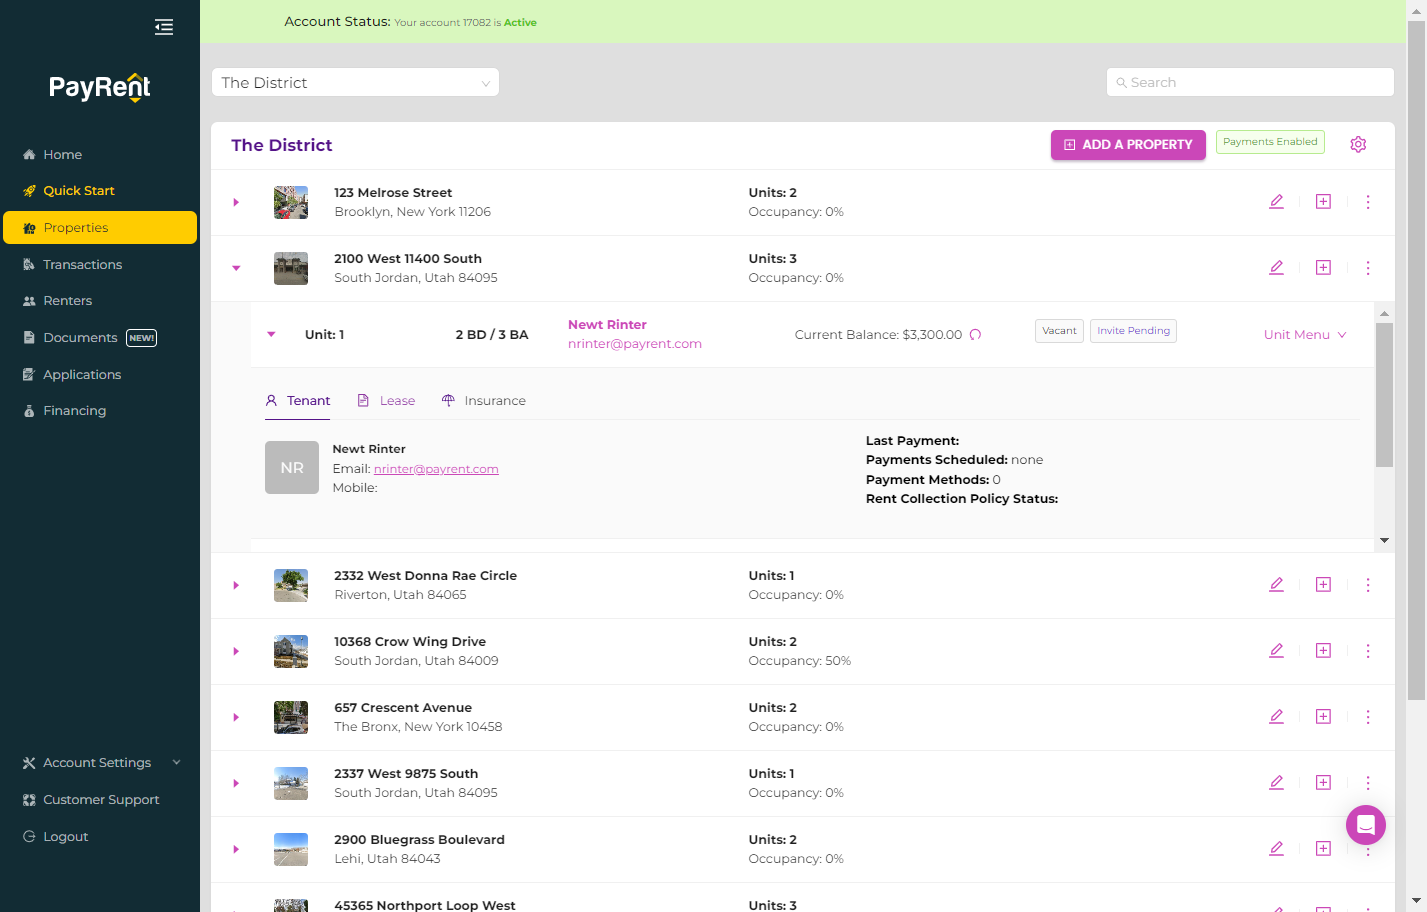The height and width of the screenshot is (912, 1427).
Task: Expand the 10368 Crow Wing Drive row
Action: 236,651
